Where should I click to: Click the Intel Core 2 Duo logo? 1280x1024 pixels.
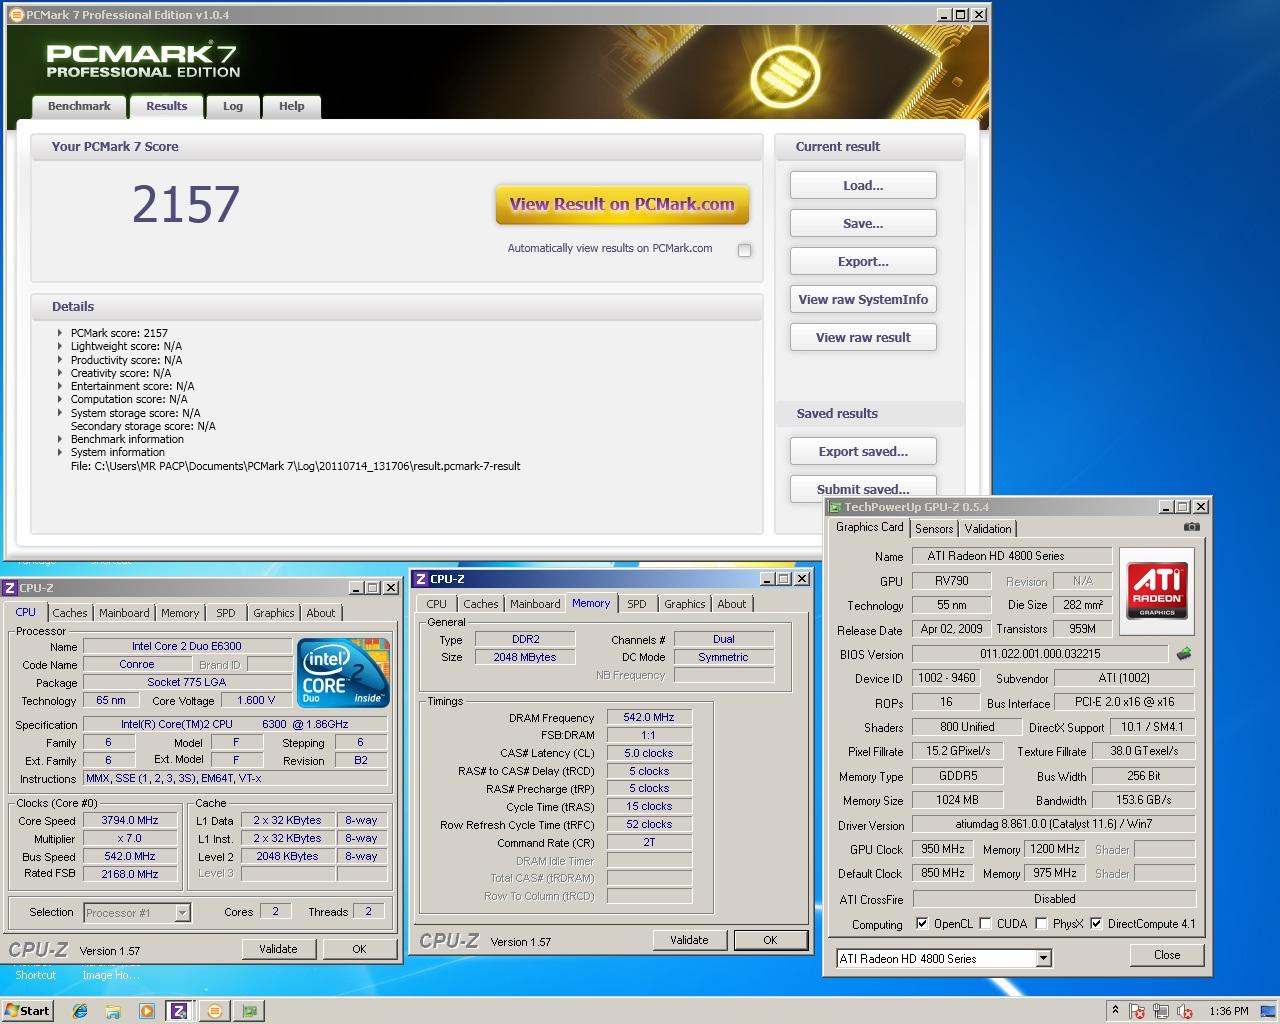(343, 673)
